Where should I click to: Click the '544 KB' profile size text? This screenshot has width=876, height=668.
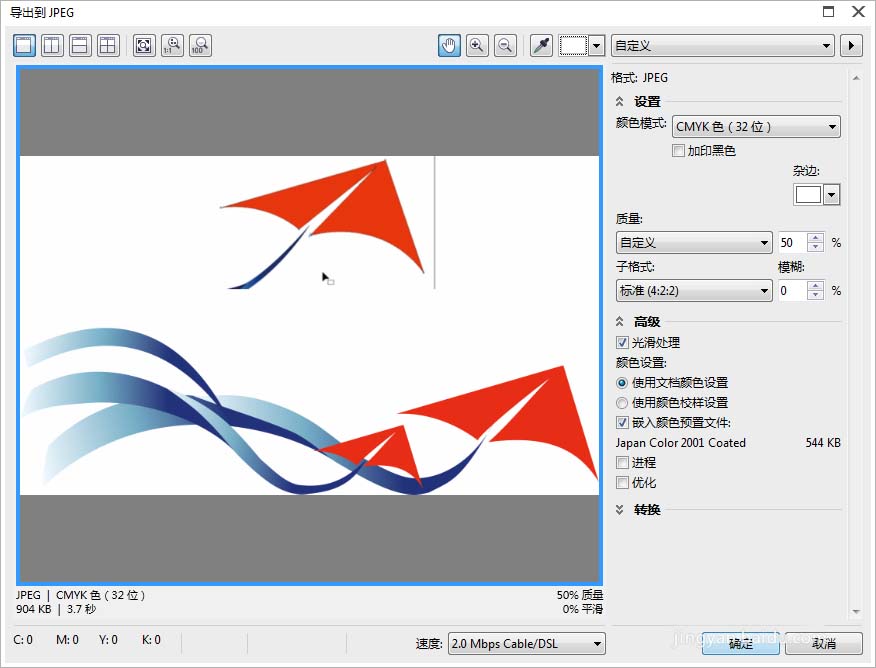point(823,443)
